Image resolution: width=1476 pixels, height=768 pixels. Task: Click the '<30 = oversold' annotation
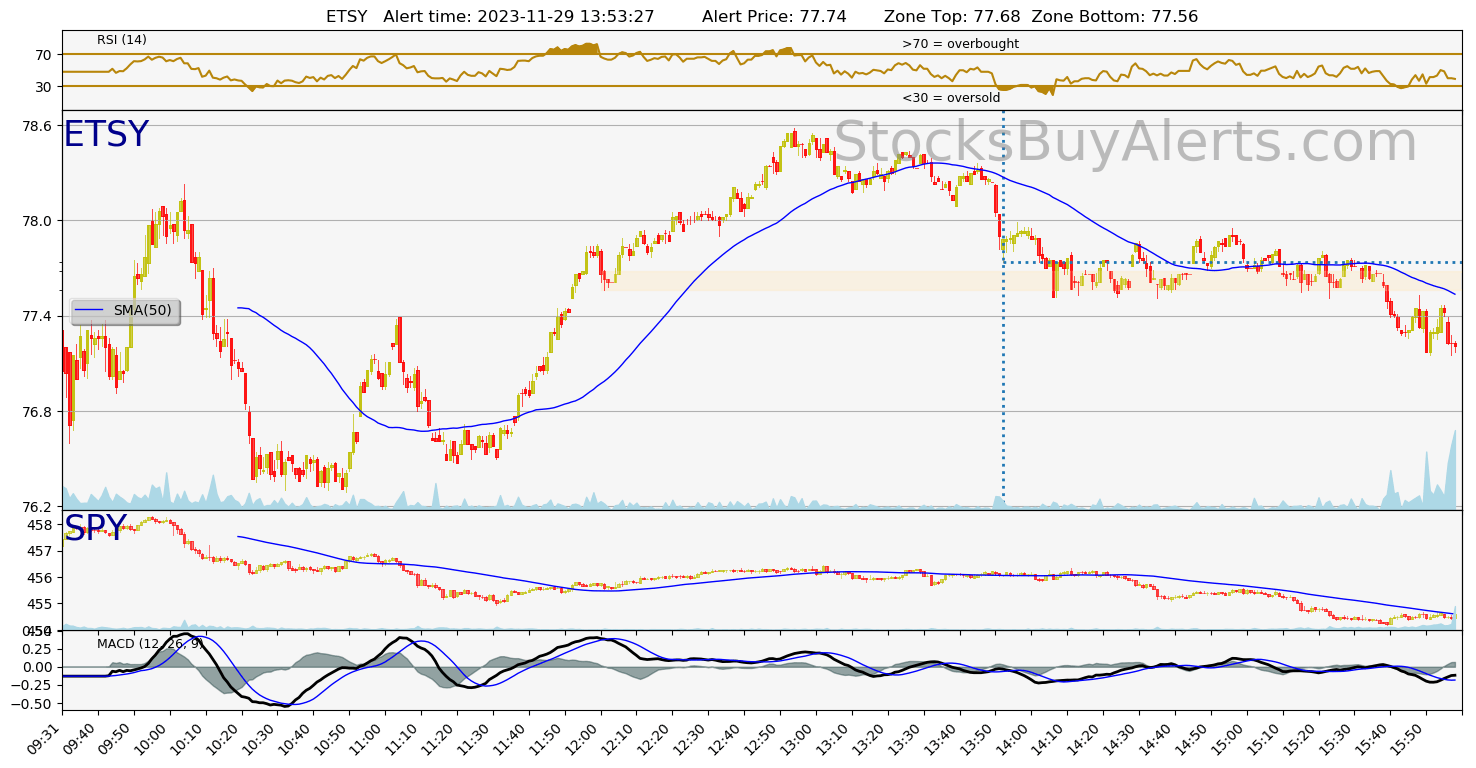point(951,98)
